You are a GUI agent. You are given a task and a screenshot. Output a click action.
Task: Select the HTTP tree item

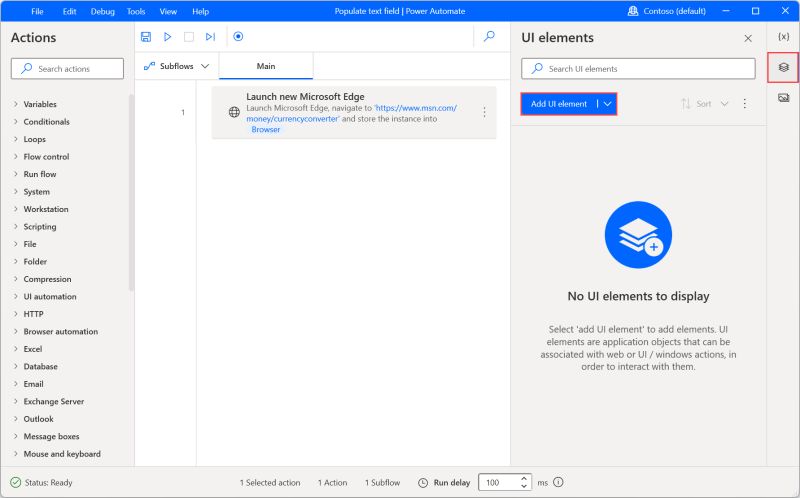[34, 314]
